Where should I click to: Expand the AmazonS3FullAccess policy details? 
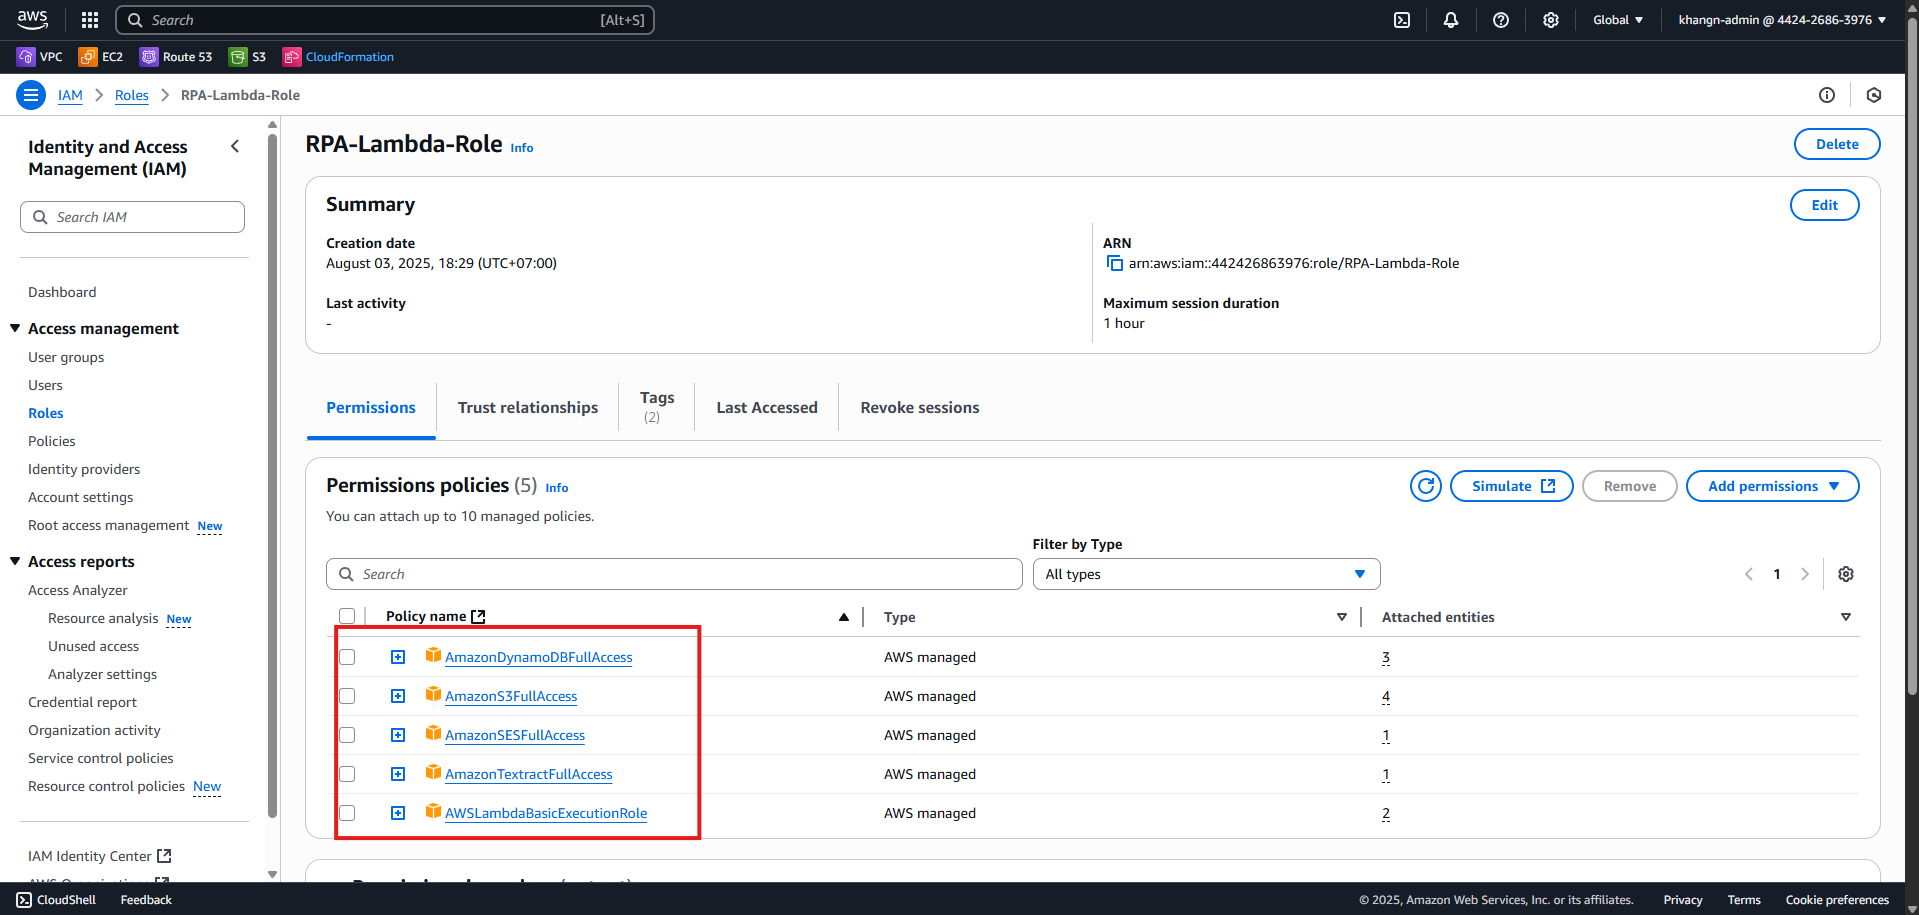click(398, 696)
